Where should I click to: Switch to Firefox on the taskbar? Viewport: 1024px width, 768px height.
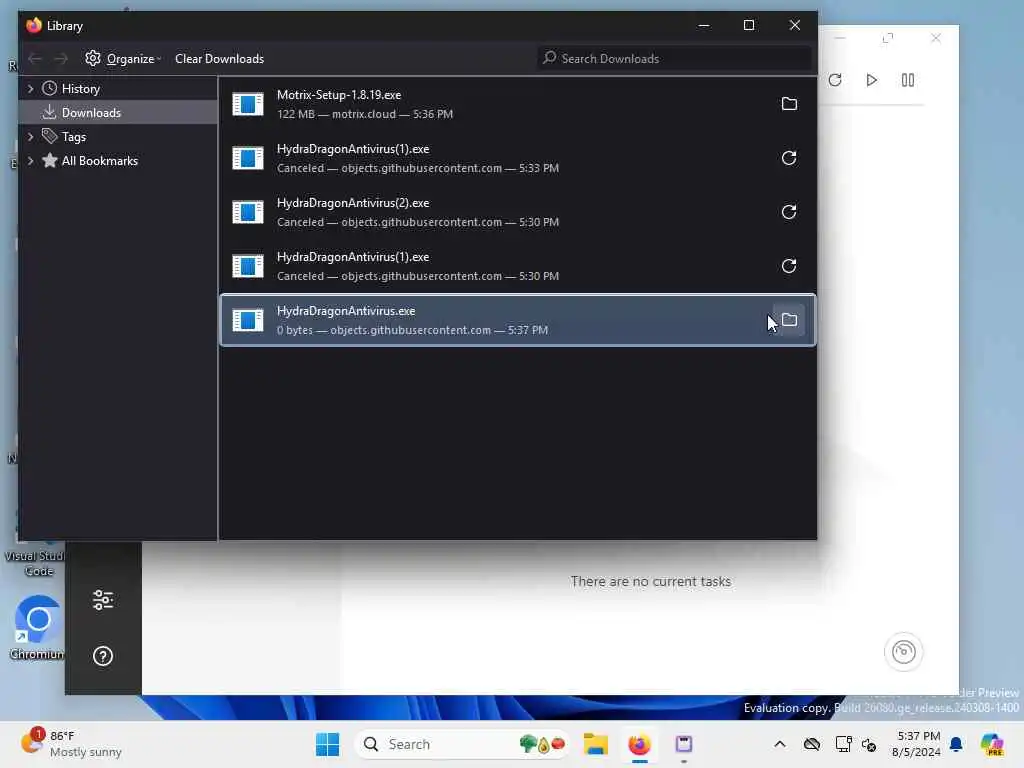click(x=639, y=744)
